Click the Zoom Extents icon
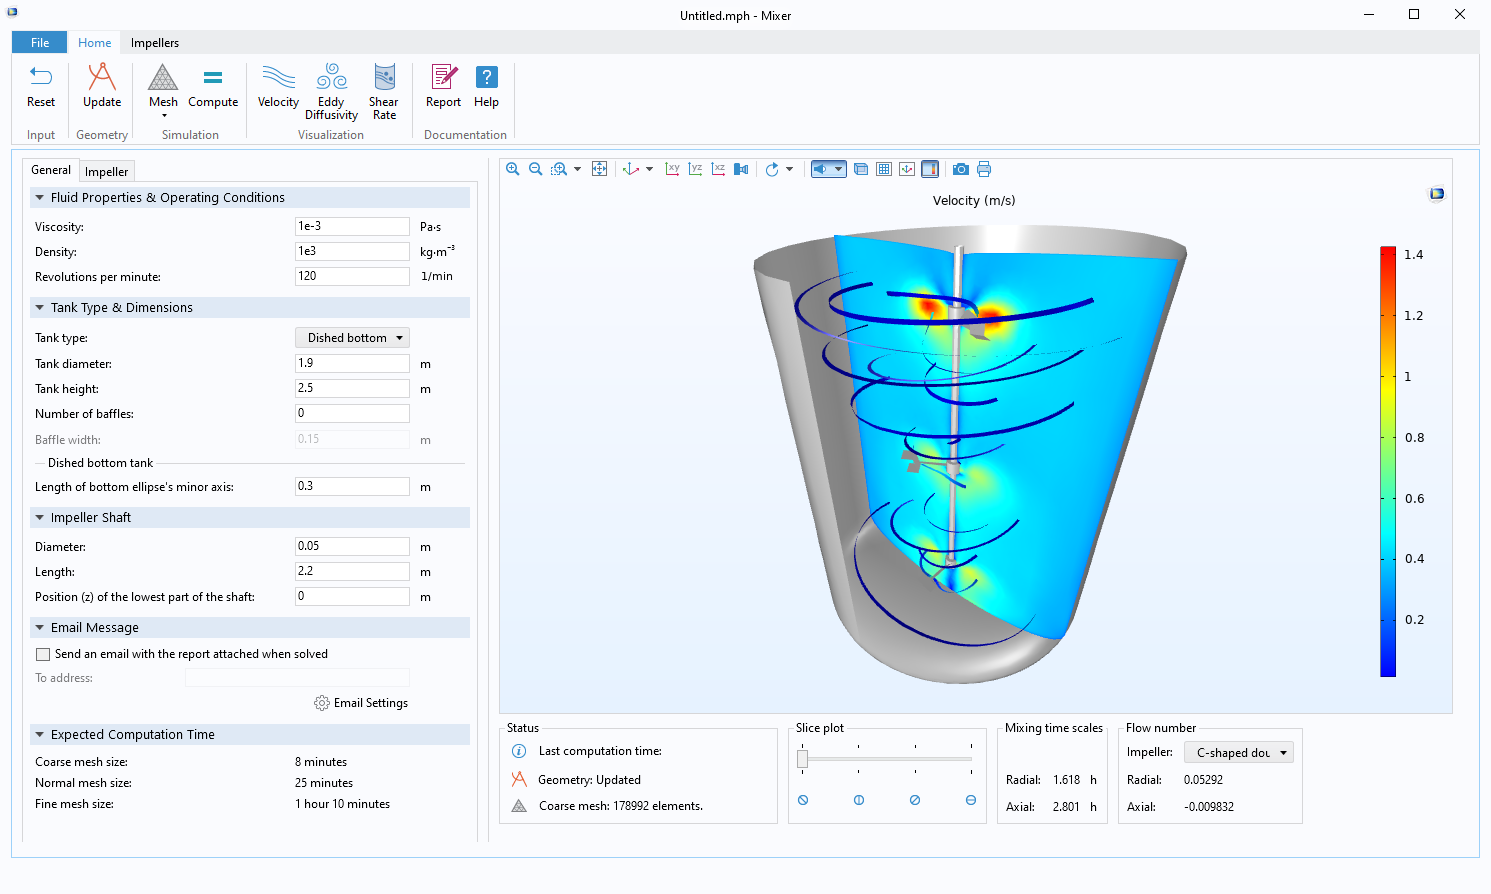Image resolution: width=1491 pixels, height=894 pixels. [x=599, y=169]
